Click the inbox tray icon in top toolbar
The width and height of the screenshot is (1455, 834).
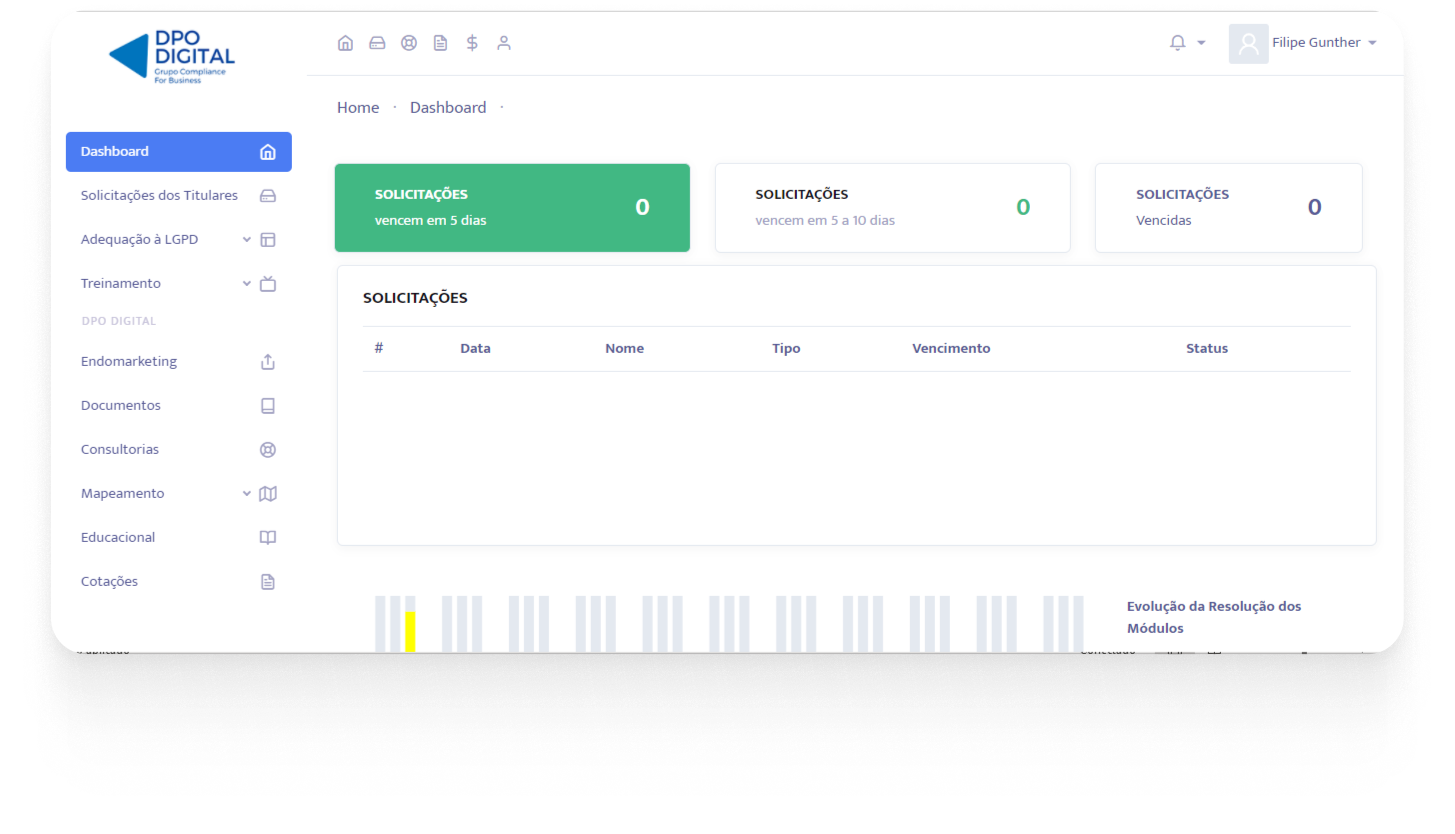(377, 43)
